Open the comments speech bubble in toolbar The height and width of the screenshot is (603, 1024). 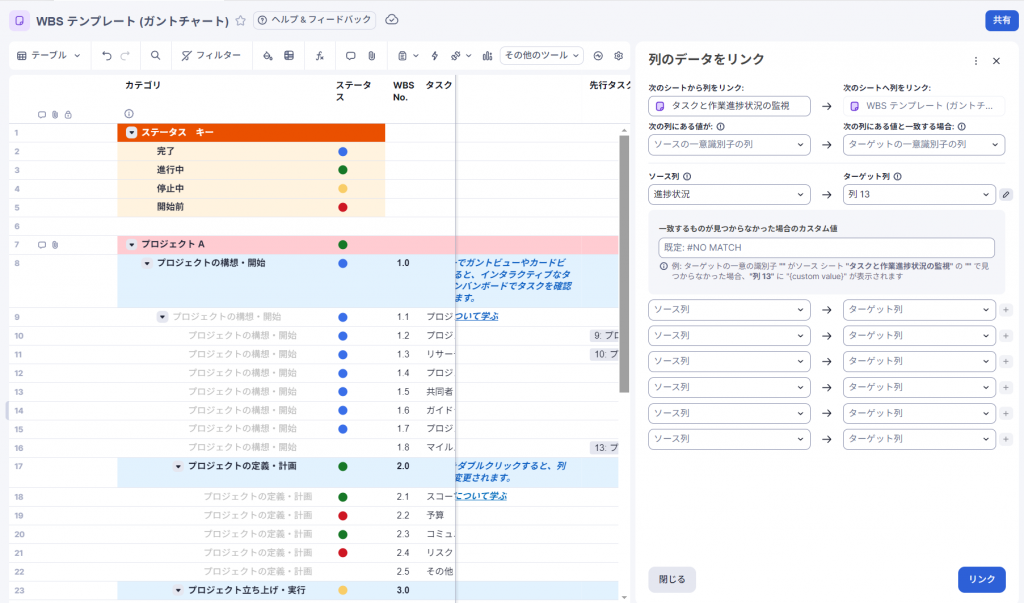[350, 56]
